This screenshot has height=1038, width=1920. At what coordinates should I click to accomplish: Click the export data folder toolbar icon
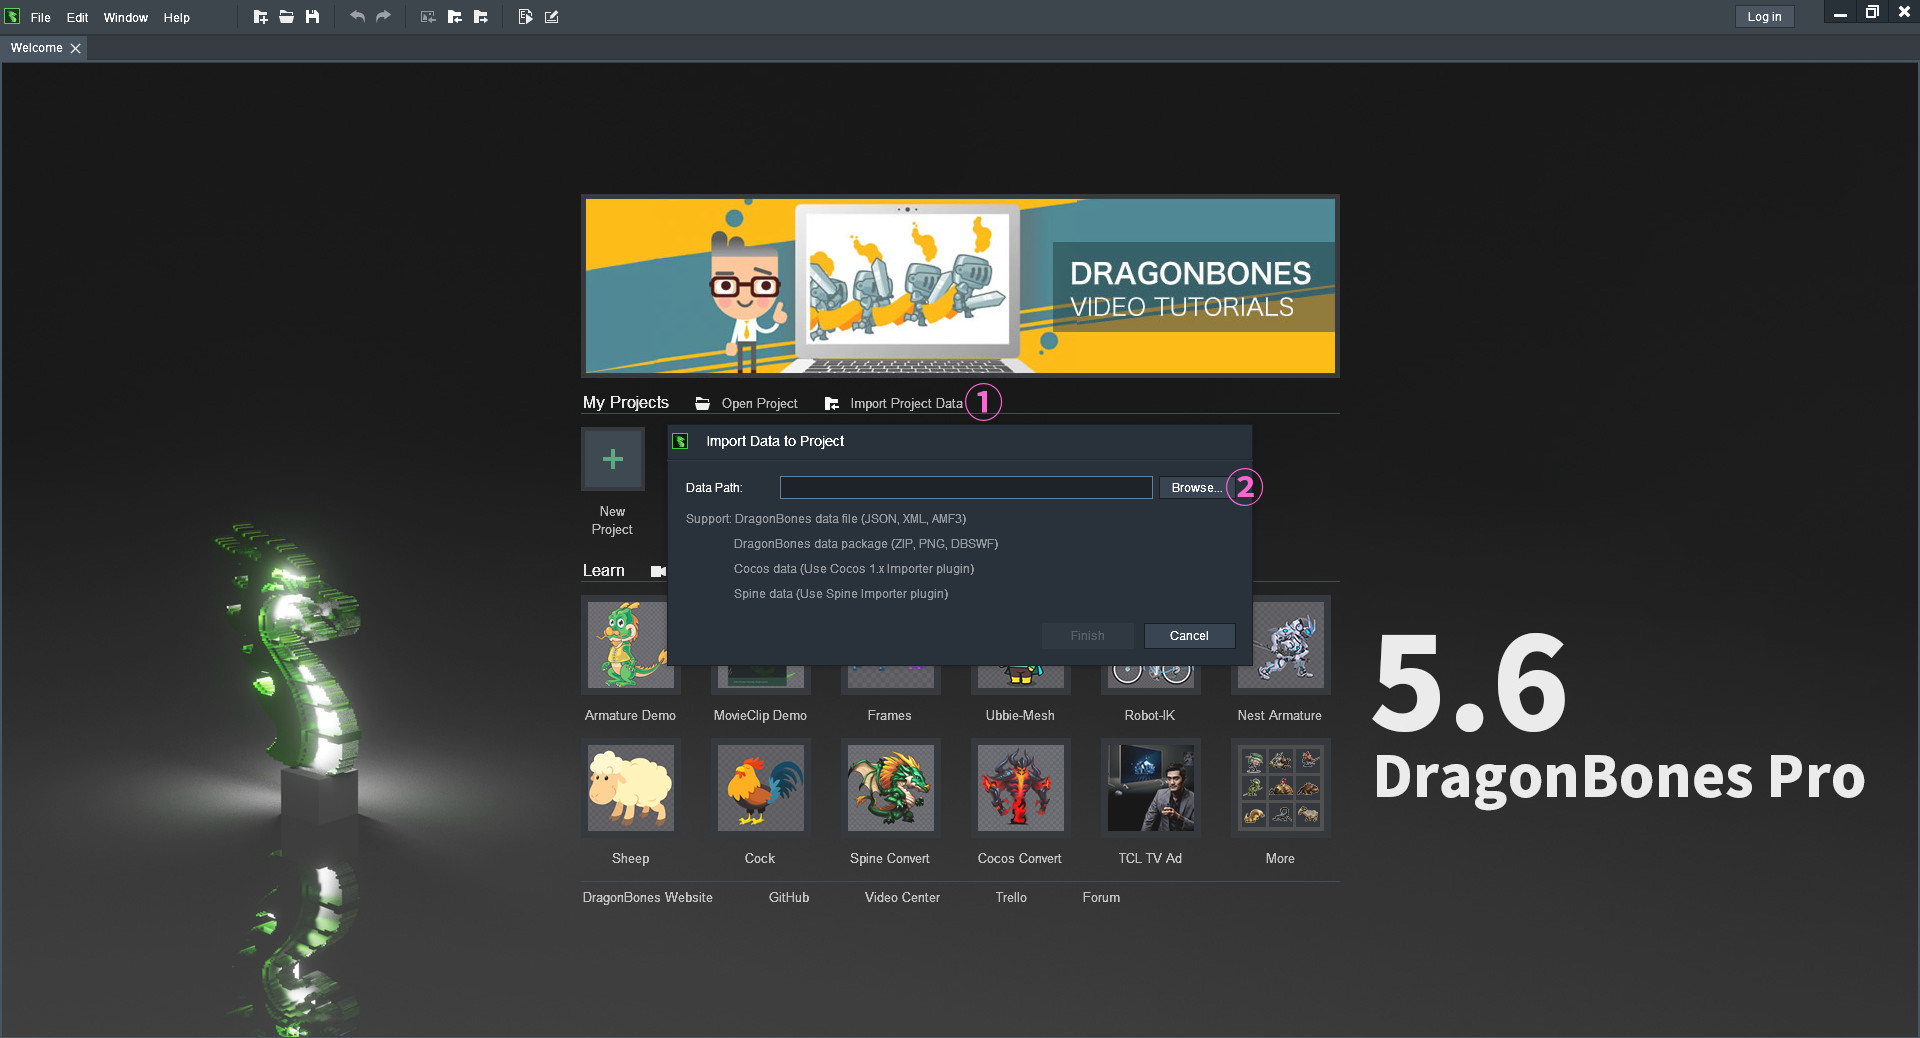tap(481, 17)
